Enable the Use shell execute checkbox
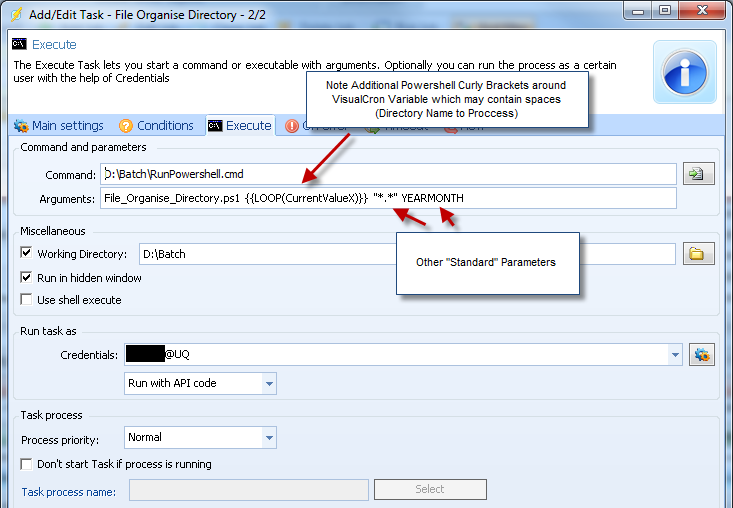The width and height of the screenshot is (733, 508). [27, 300]
